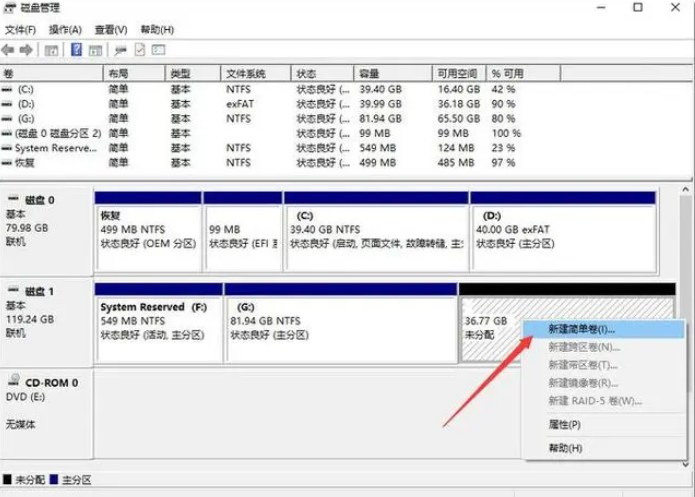
Task: Click the scrollbar up arrow in disk pane
Action: [685, 190]
